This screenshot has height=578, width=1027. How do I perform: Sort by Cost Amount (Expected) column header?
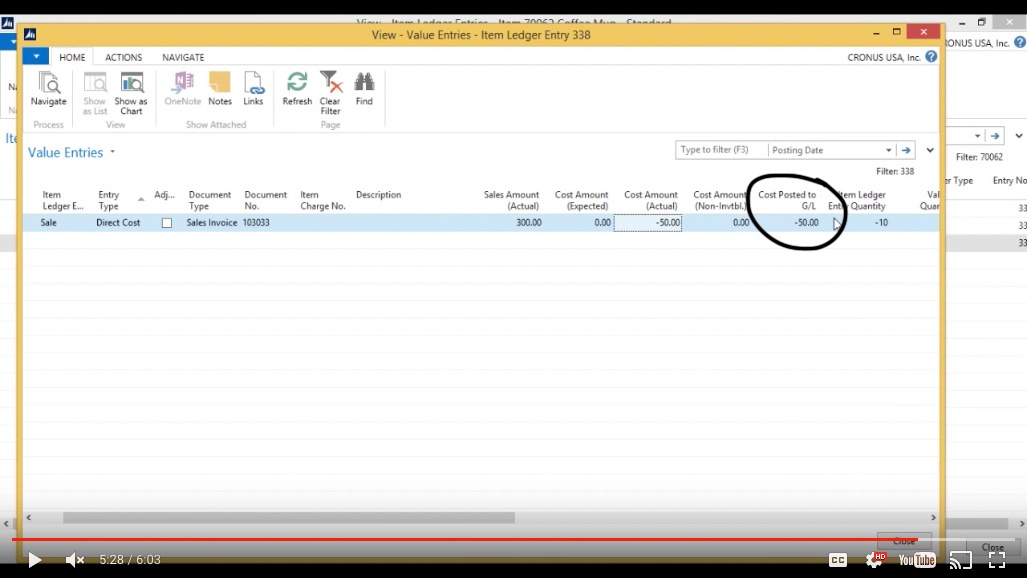click(x=581, y=200)
